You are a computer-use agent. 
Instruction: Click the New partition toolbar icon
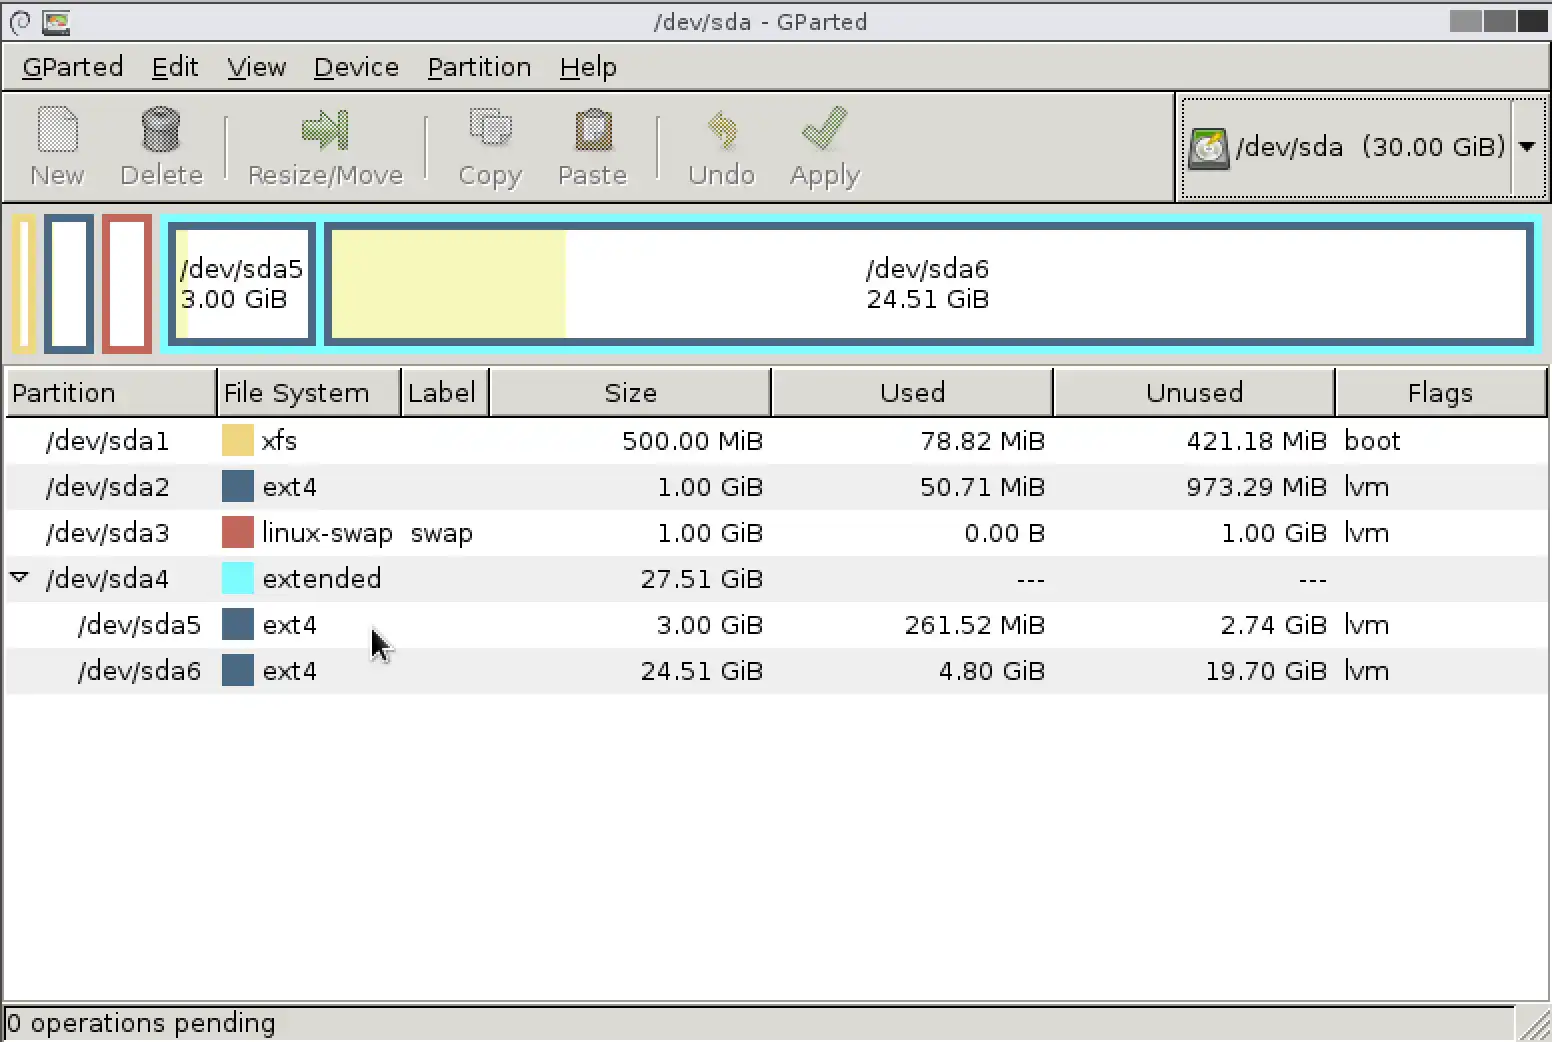point(57,130)
